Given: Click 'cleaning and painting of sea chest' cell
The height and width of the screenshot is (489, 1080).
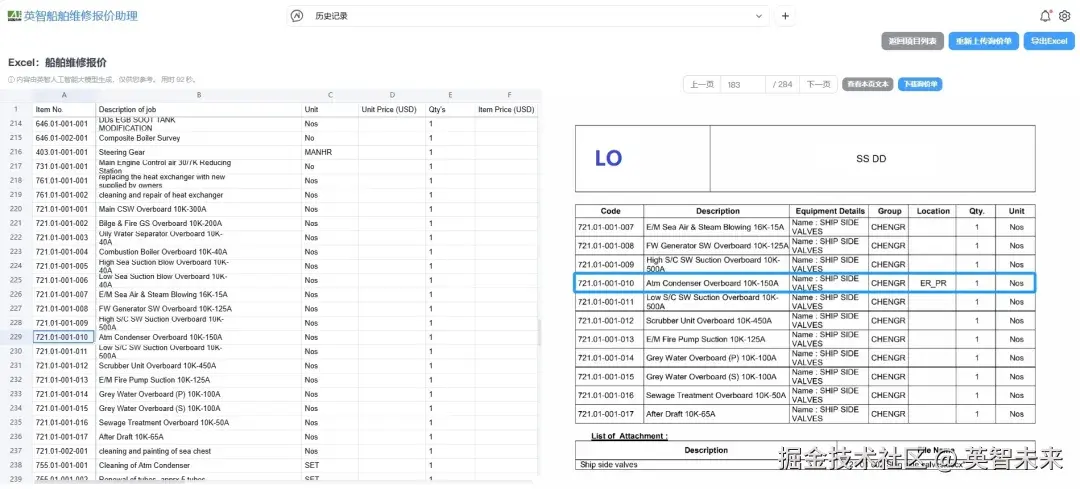Looking at the screenshot, I should (198, 451).
